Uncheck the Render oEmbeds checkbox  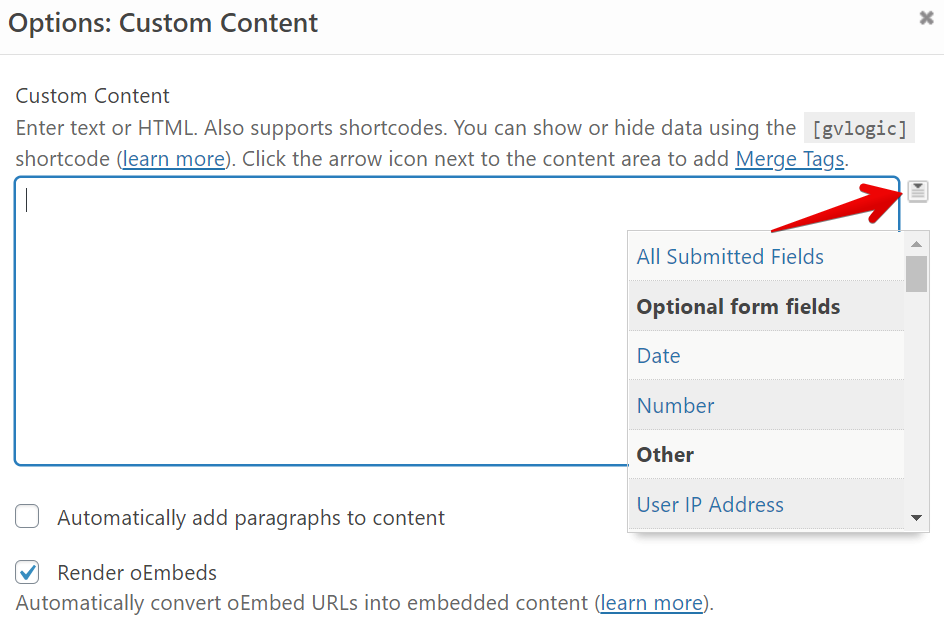click(x=28, y=573)
